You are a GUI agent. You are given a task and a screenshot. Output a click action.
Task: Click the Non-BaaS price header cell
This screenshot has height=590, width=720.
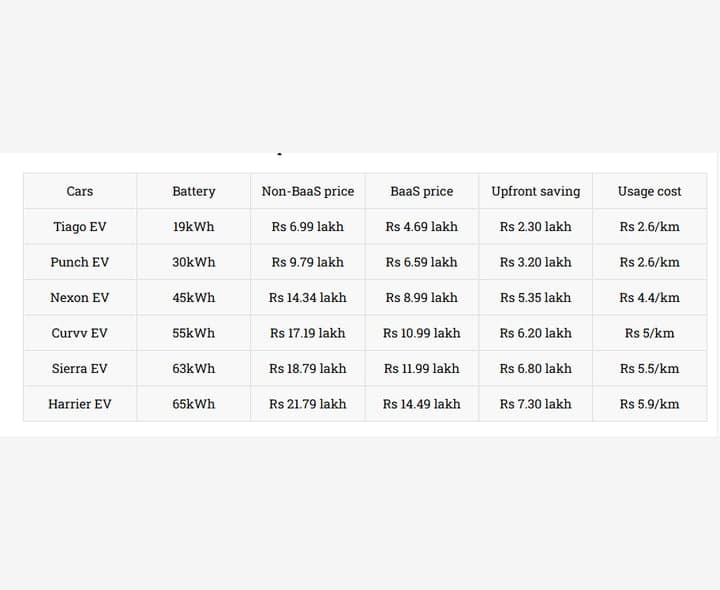point(308,191)
